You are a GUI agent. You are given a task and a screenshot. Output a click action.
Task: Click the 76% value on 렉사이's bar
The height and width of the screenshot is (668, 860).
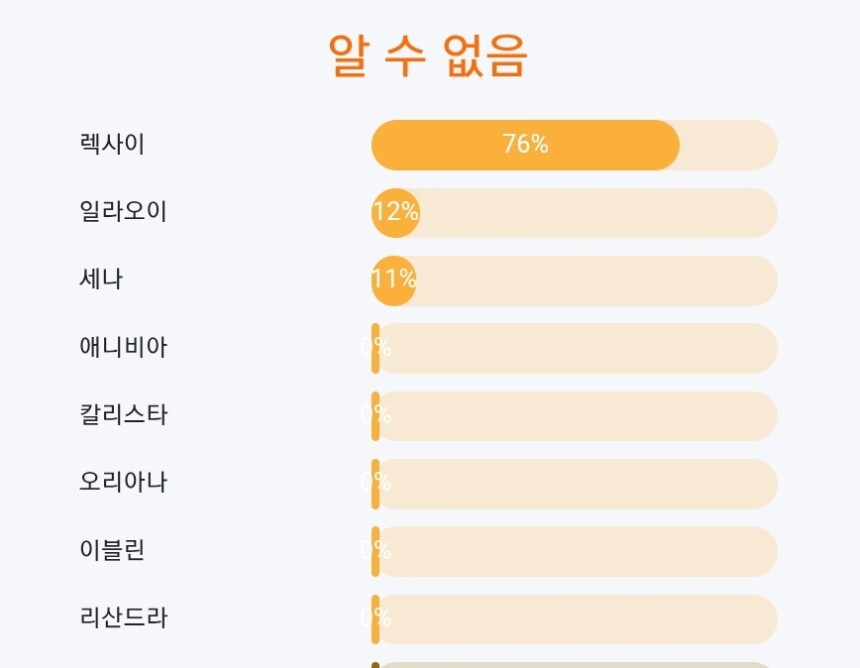525,145
